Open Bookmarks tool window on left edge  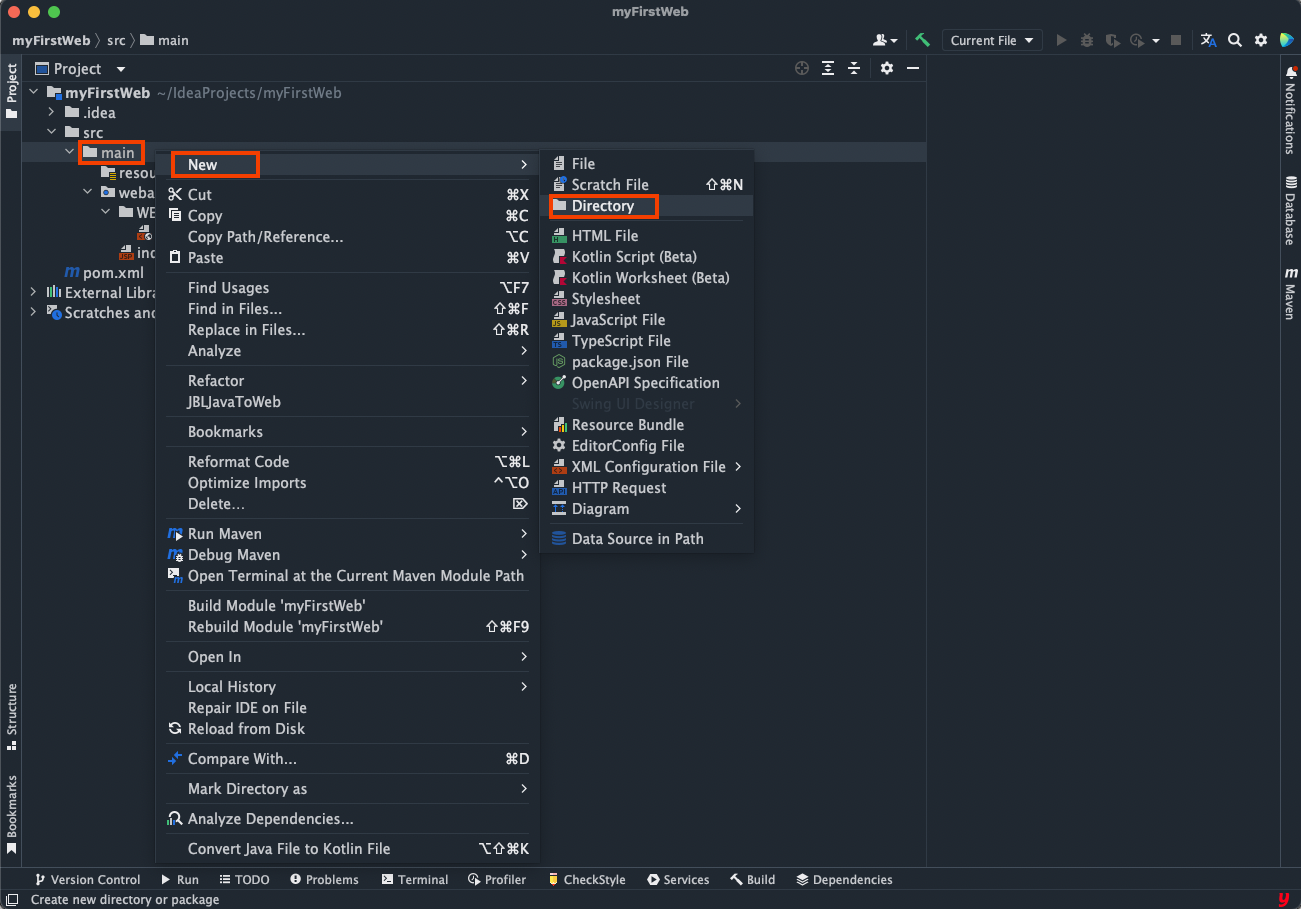[12, 814]
